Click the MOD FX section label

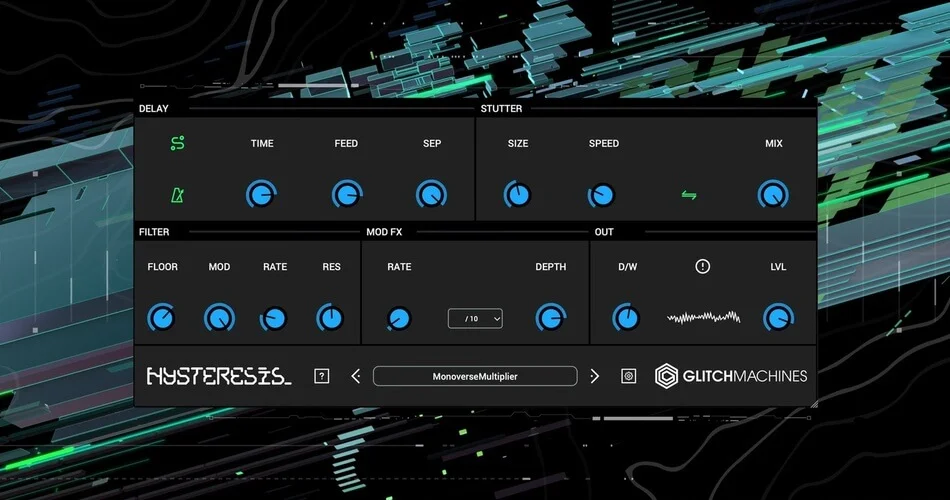click(384, 232)
